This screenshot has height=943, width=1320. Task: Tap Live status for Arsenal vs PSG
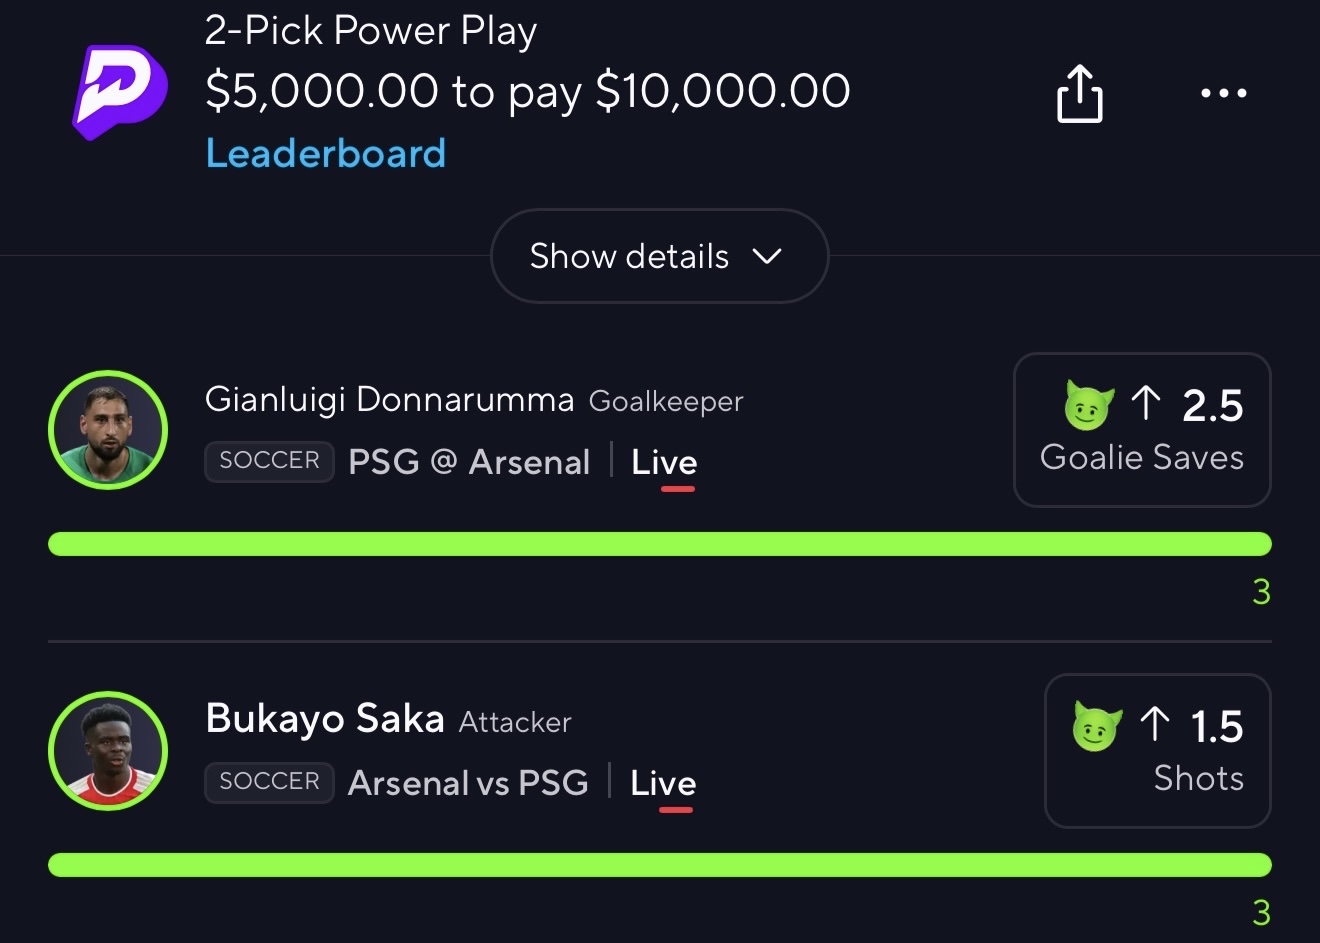663,783
